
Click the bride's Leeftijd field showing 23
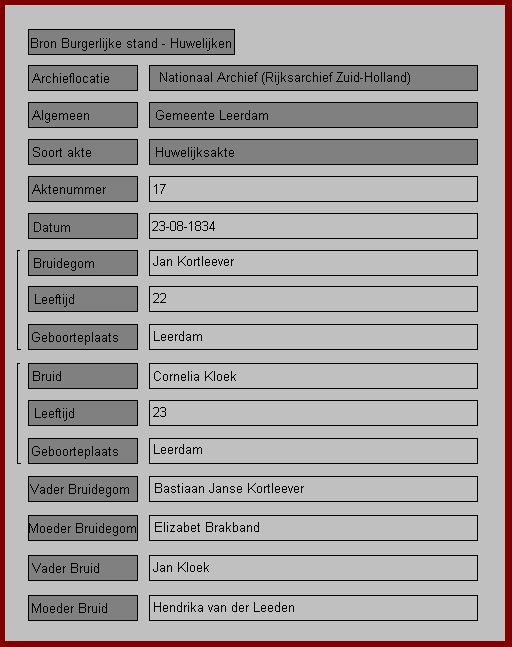[313, 413]
